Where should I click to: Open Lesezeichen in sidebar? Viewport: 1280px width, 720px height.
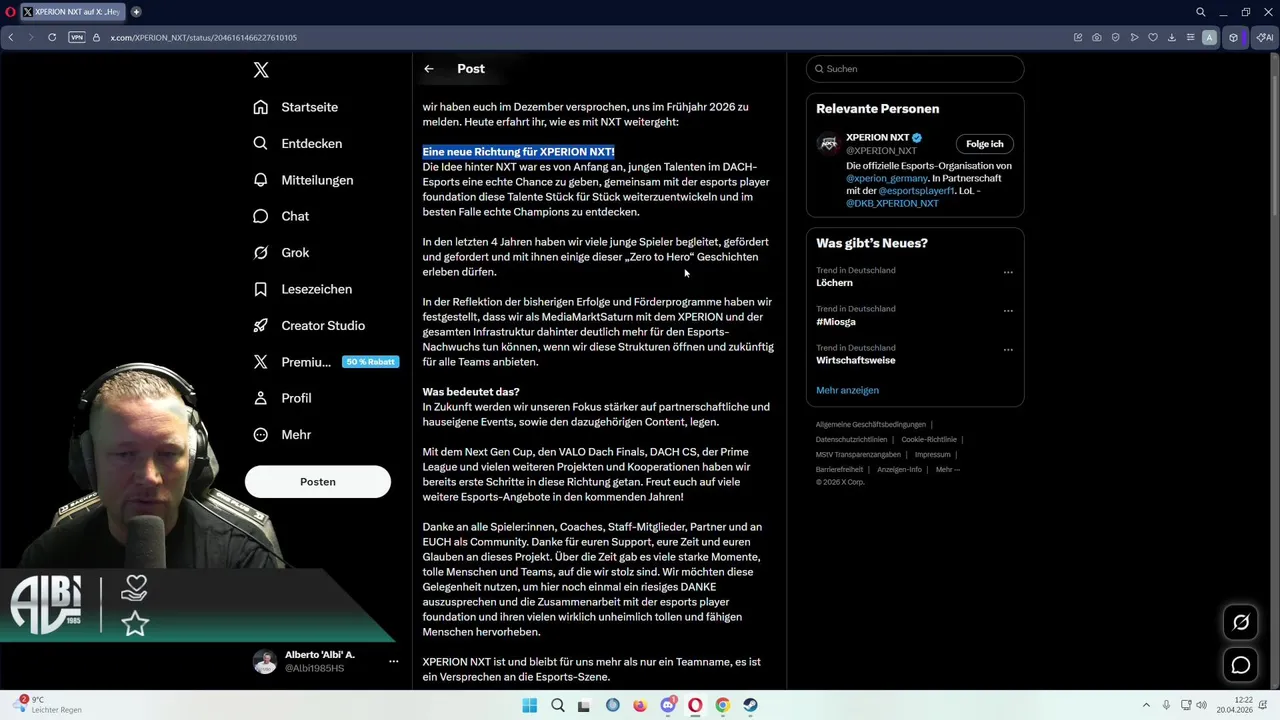[317, 289]
